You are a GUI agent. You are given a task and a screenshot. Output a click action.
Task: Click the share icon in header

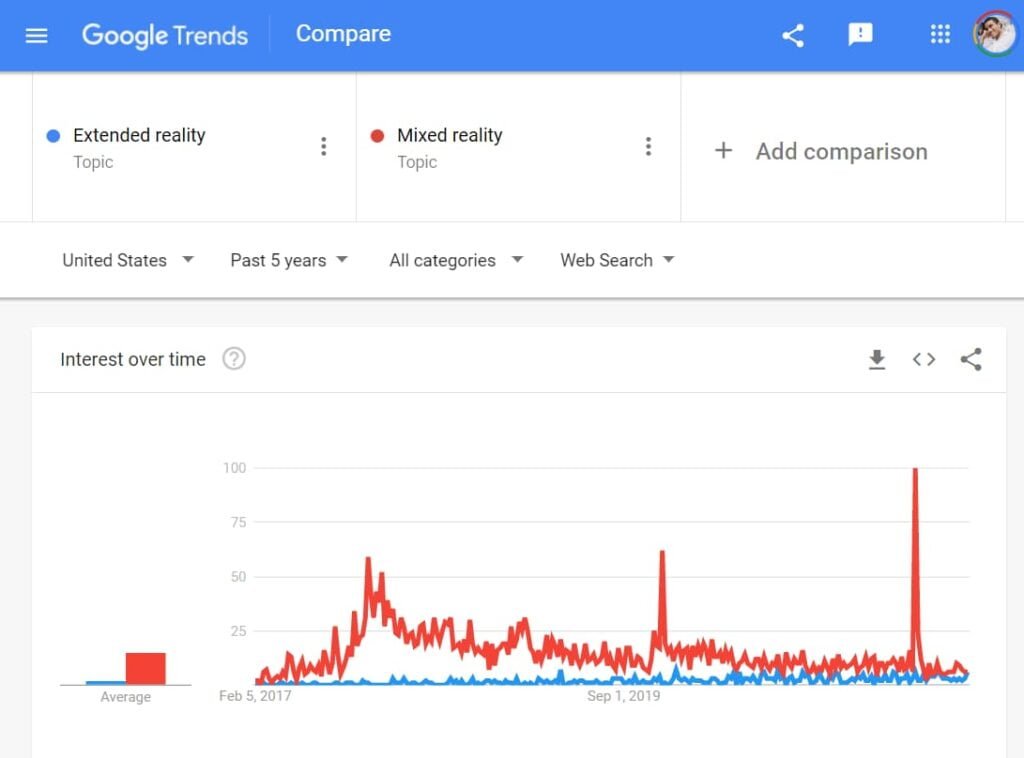point(793,35)
